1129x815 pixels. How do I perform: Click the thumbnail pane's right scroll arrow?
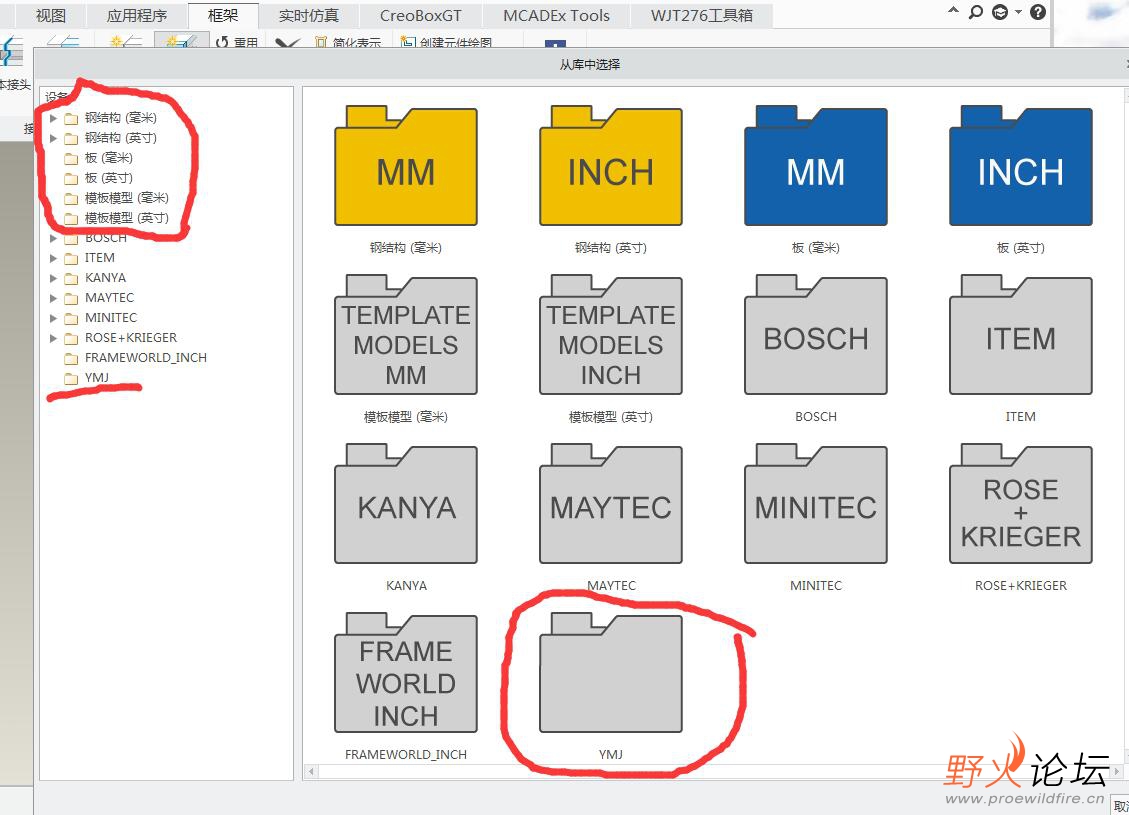click(x=1117, y=772)
